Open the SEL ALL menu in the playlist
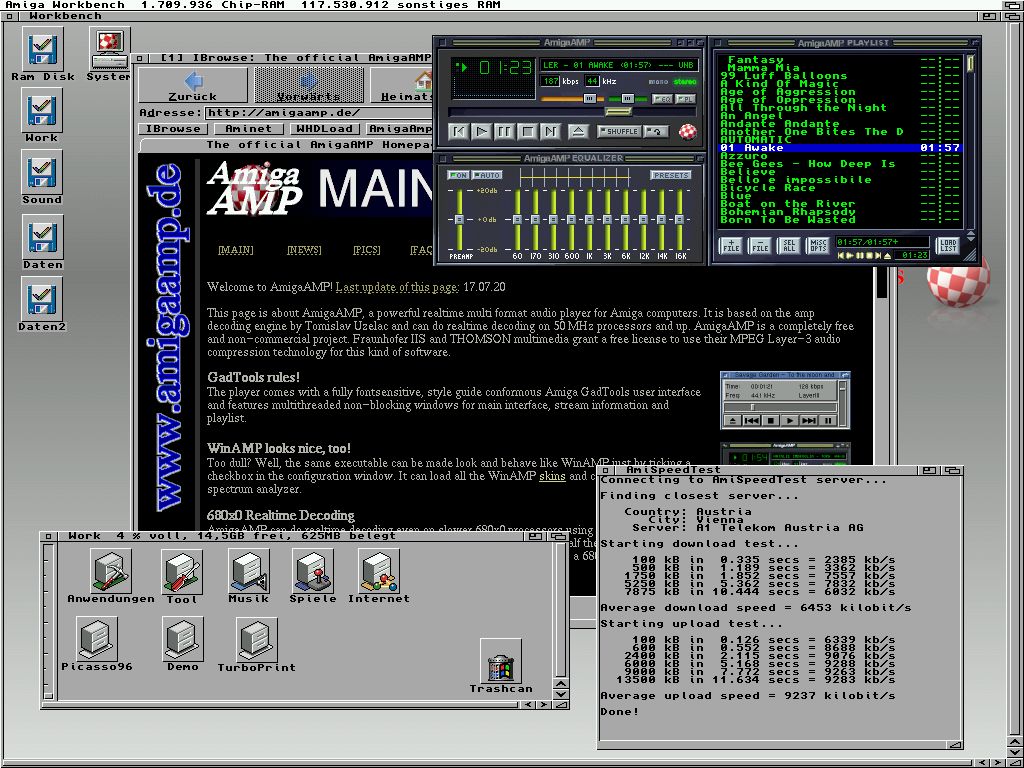The height and width of the screenshot is (768, 1024). click(x=789, y=246)
